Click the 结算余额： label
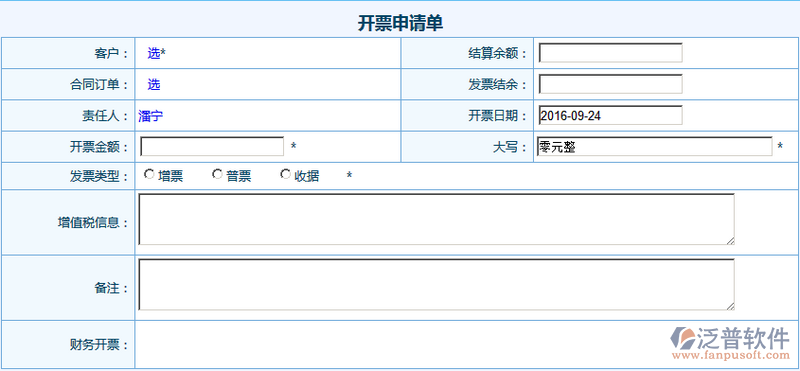The width and height of the screenshot is (800, 371). click(498, 53)
